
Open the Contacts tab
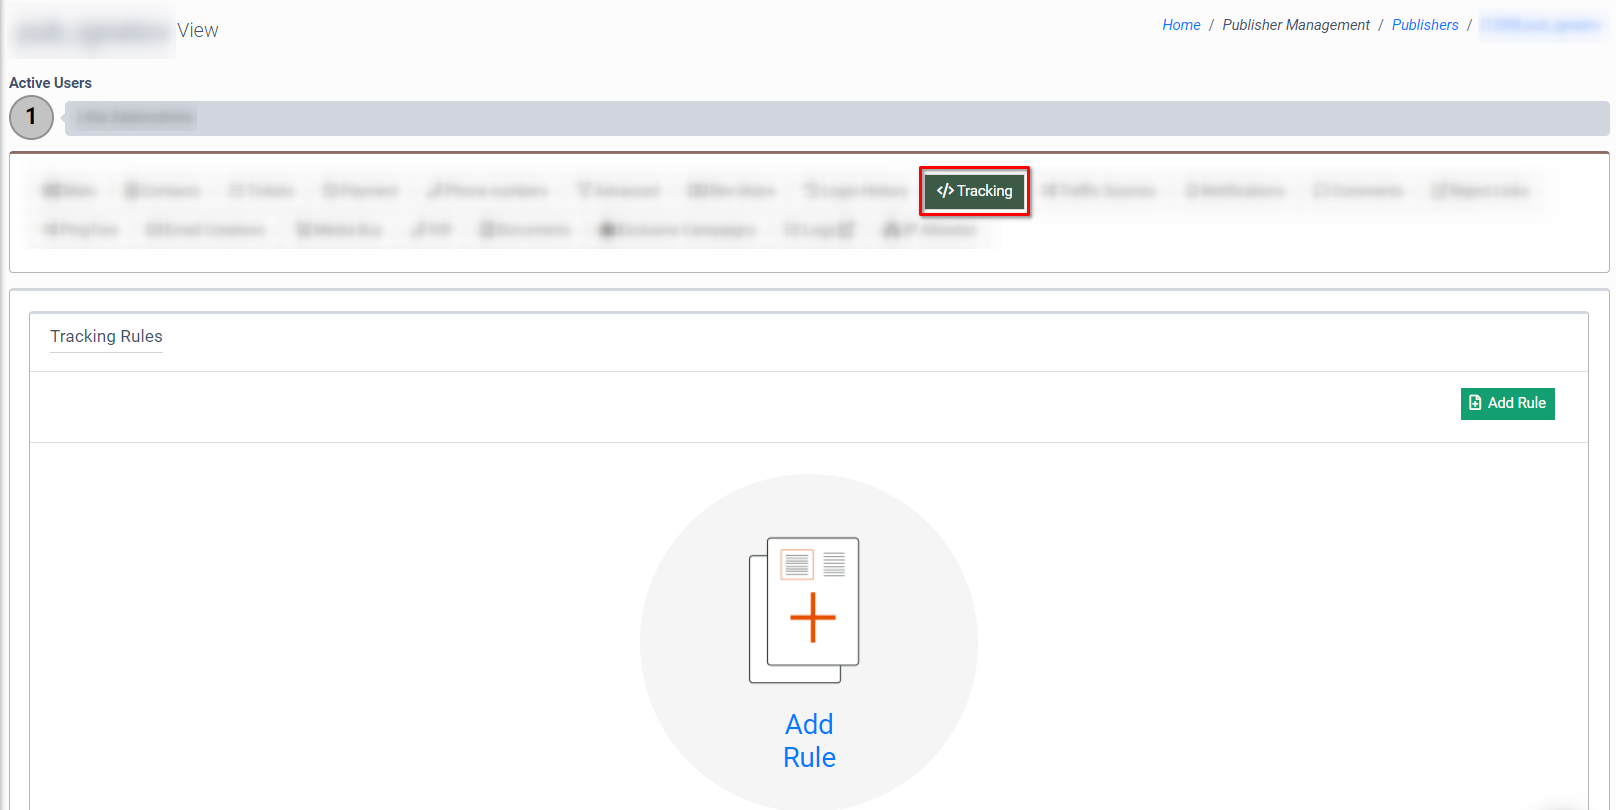[162, 191]
